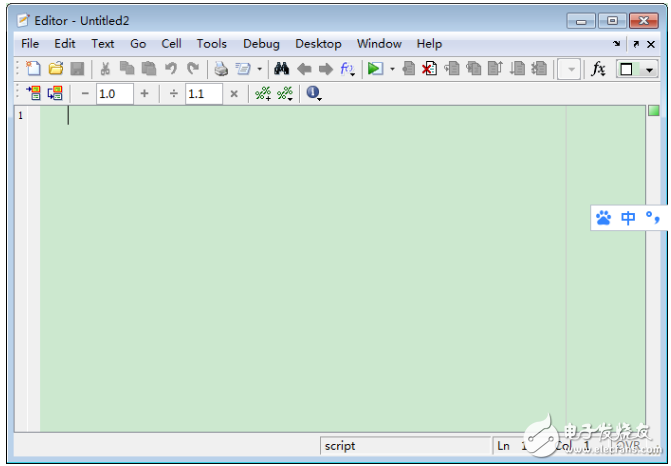Viewport: 671px width, 466px height.
Task: Click the multiply button after 1.1
Action: pyautogui.click(x=234, y=94)
